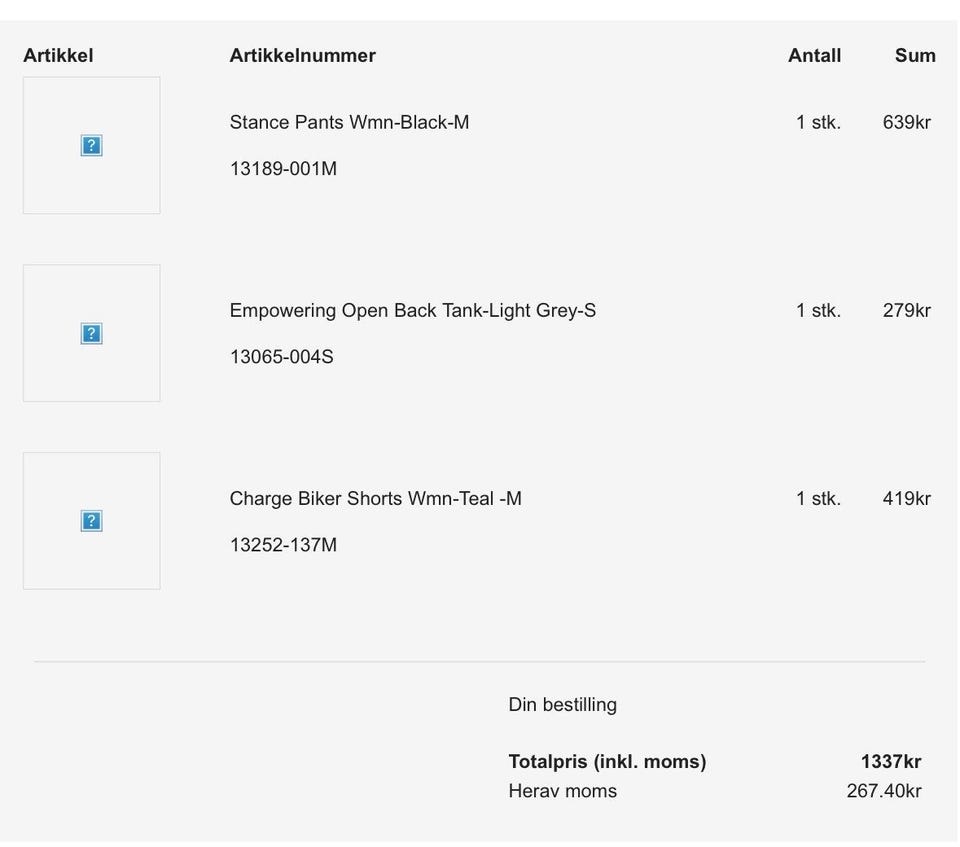Click the 279kr price for the tank
The width and height of the screenshot is (960, 847).
coord(906,311)
